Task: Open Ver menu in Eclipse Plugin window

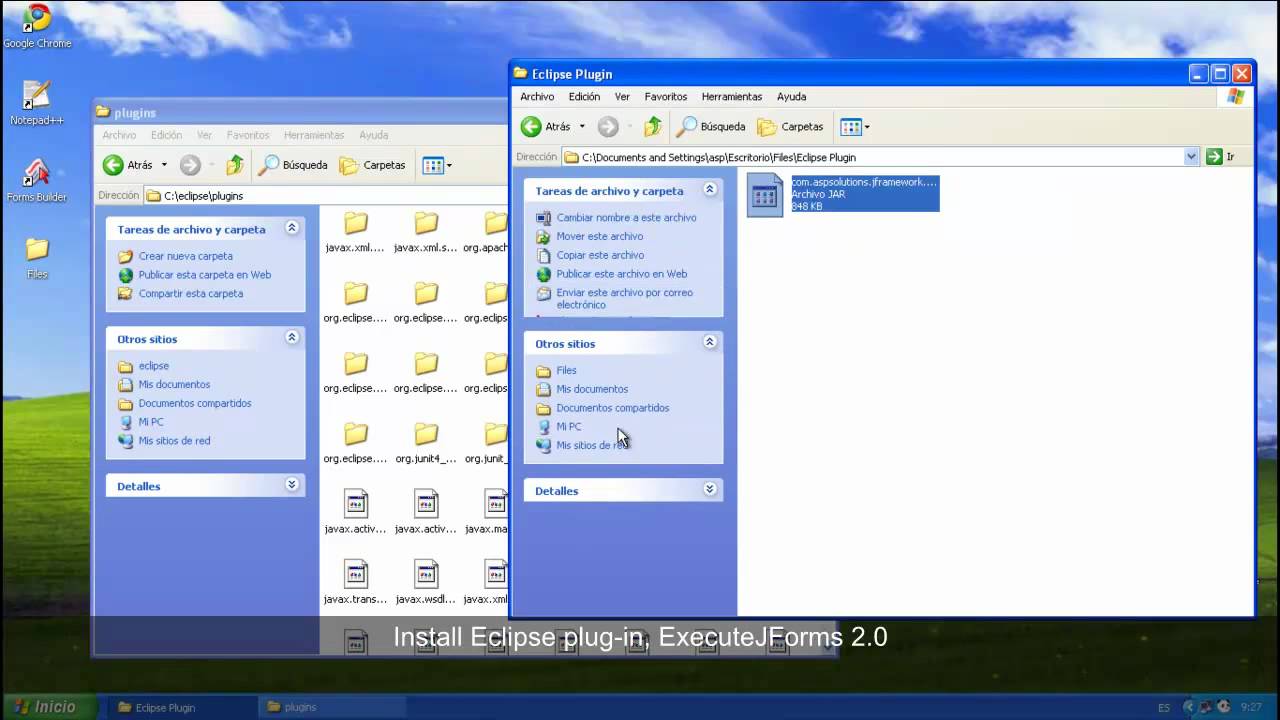Action: pos(622,97)
